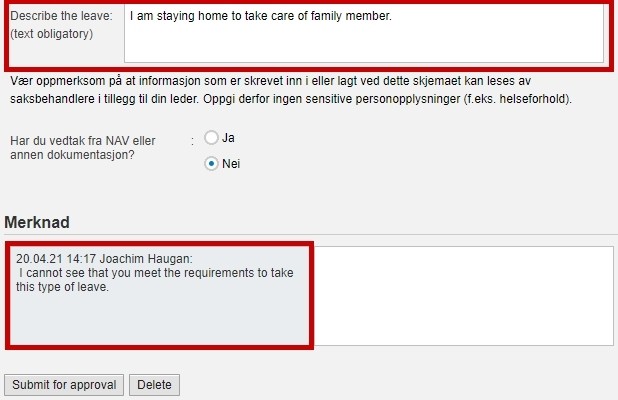Screen dimensions: 618x400
Task: Click the '(text obligatory)' hint text
Action: point(52,34)
